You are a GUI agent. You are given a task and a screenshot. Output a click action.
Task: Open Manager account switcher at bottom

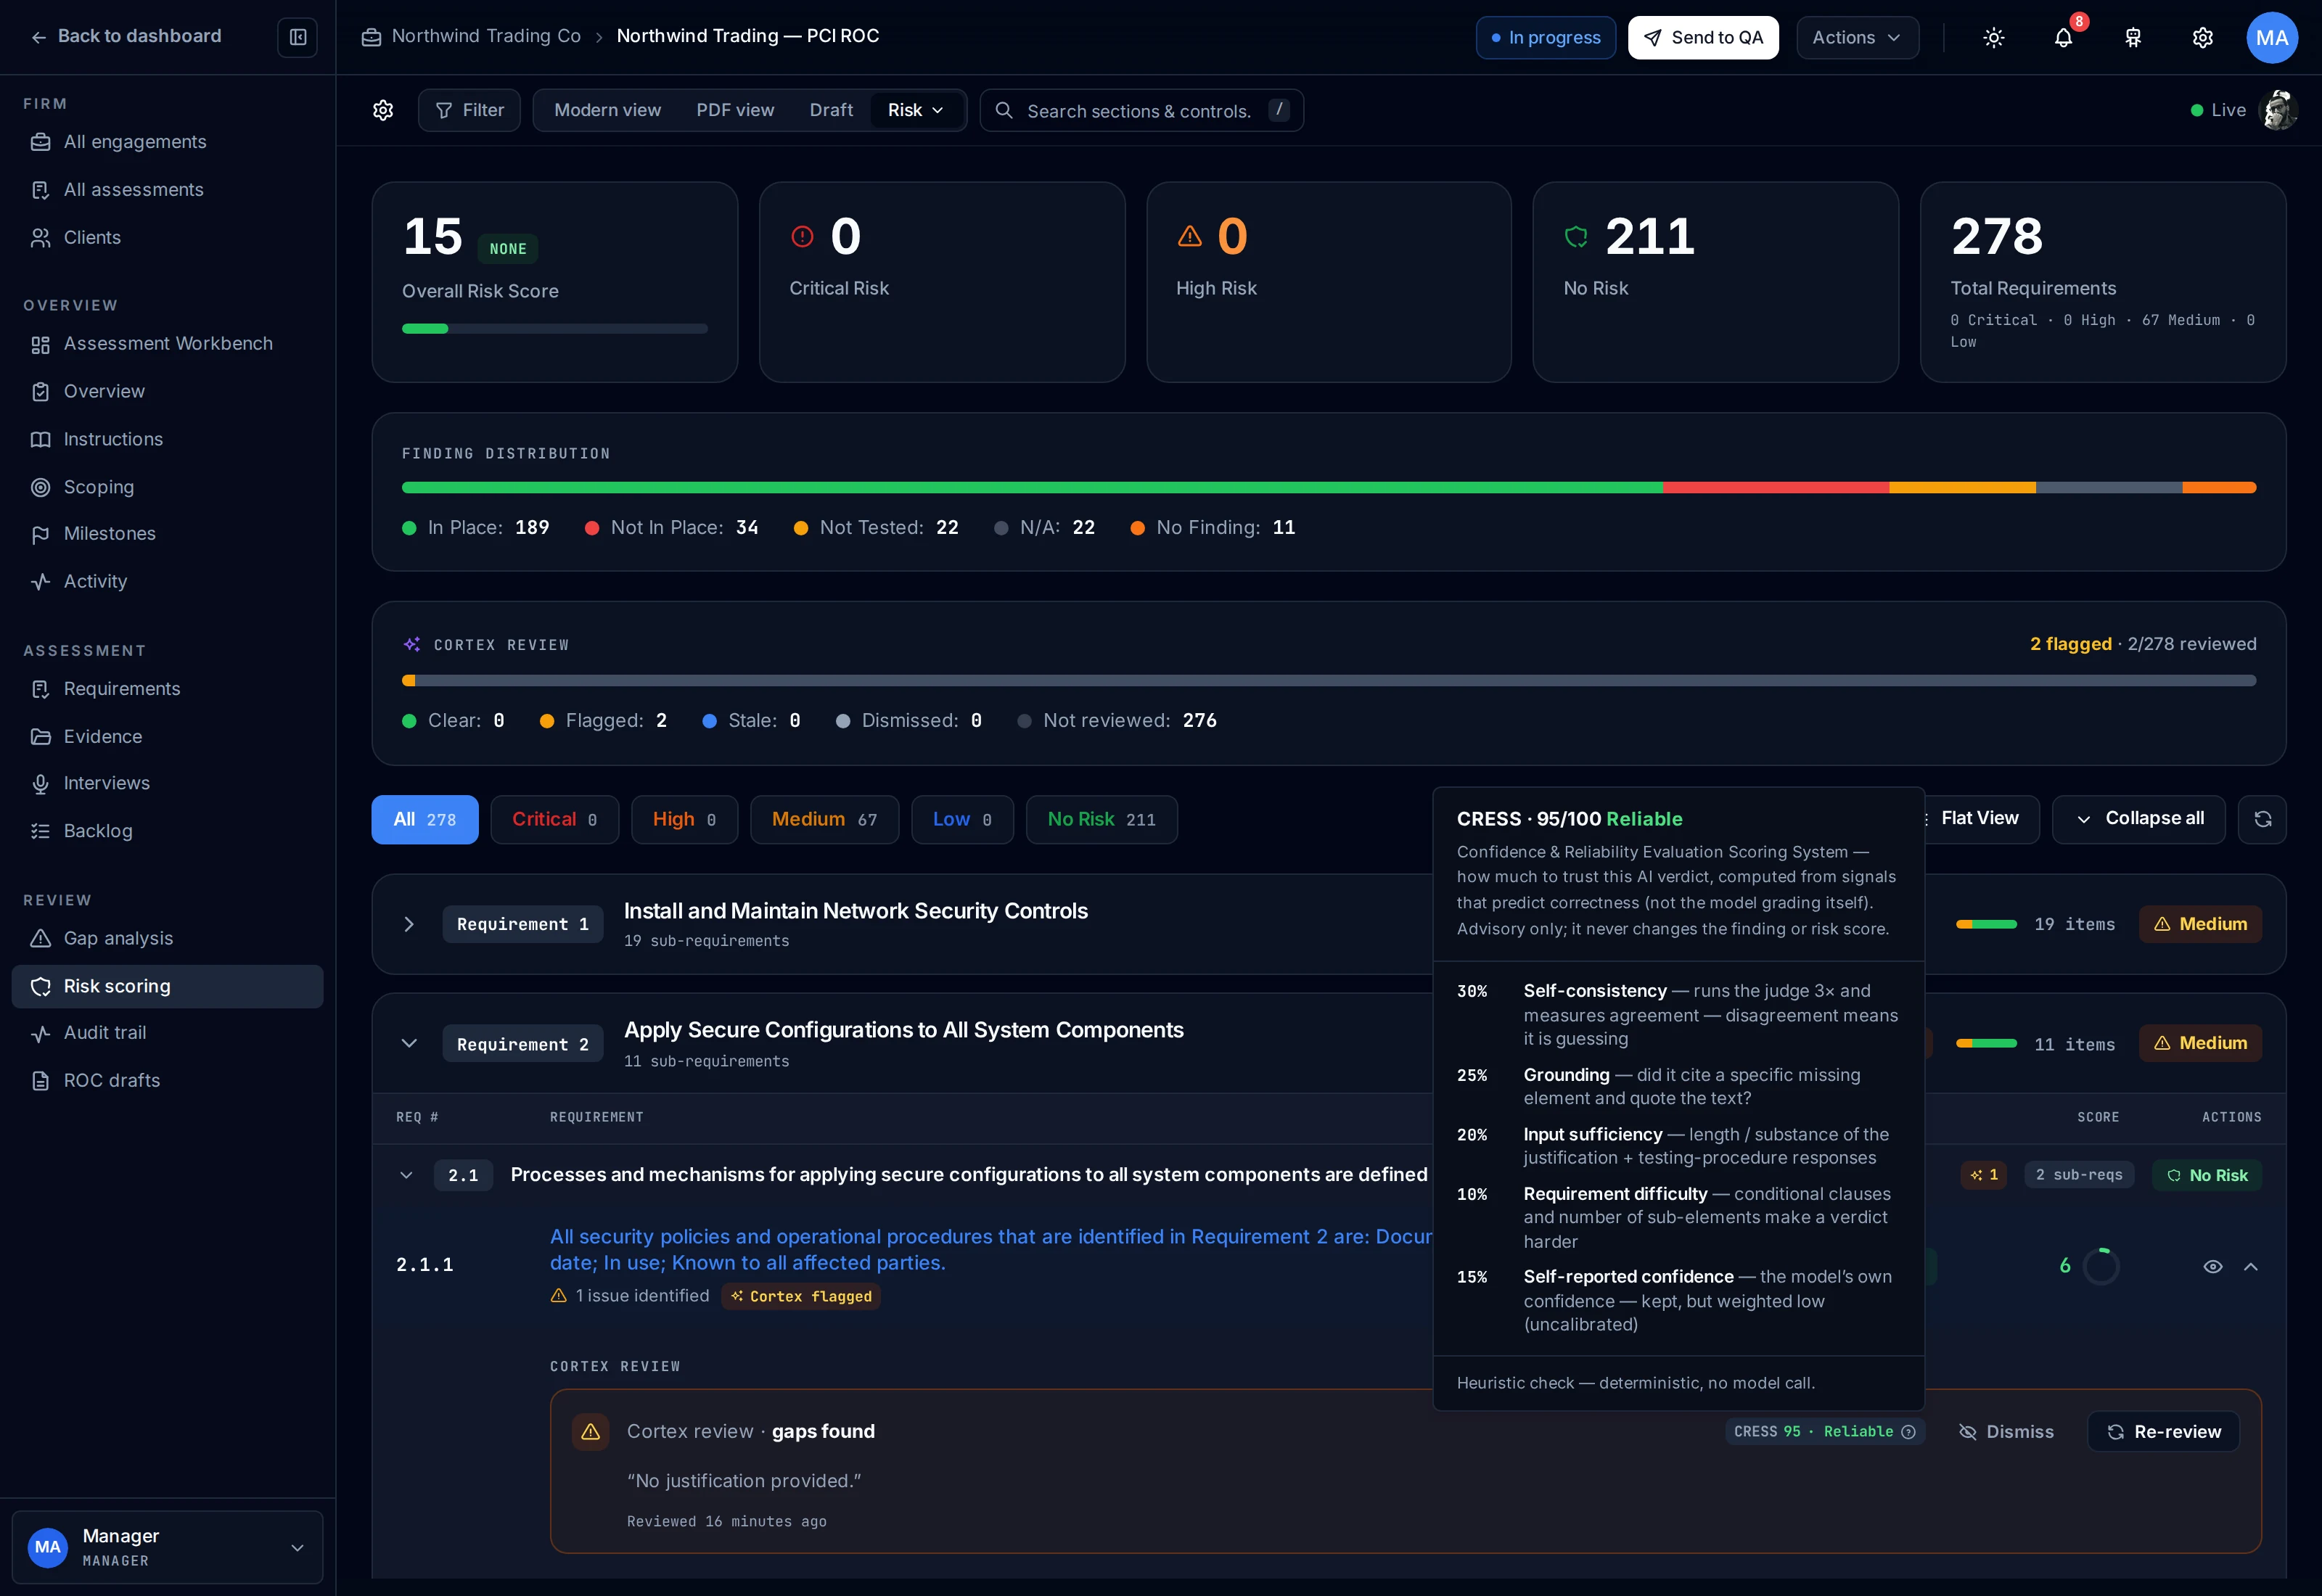(x=167, y=1548)
